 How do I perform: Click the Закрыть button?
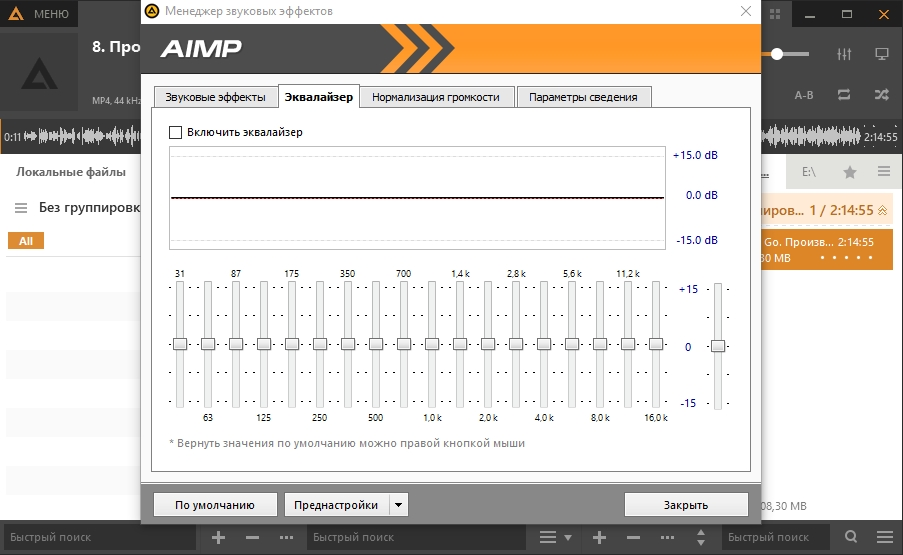coord(686,505)
